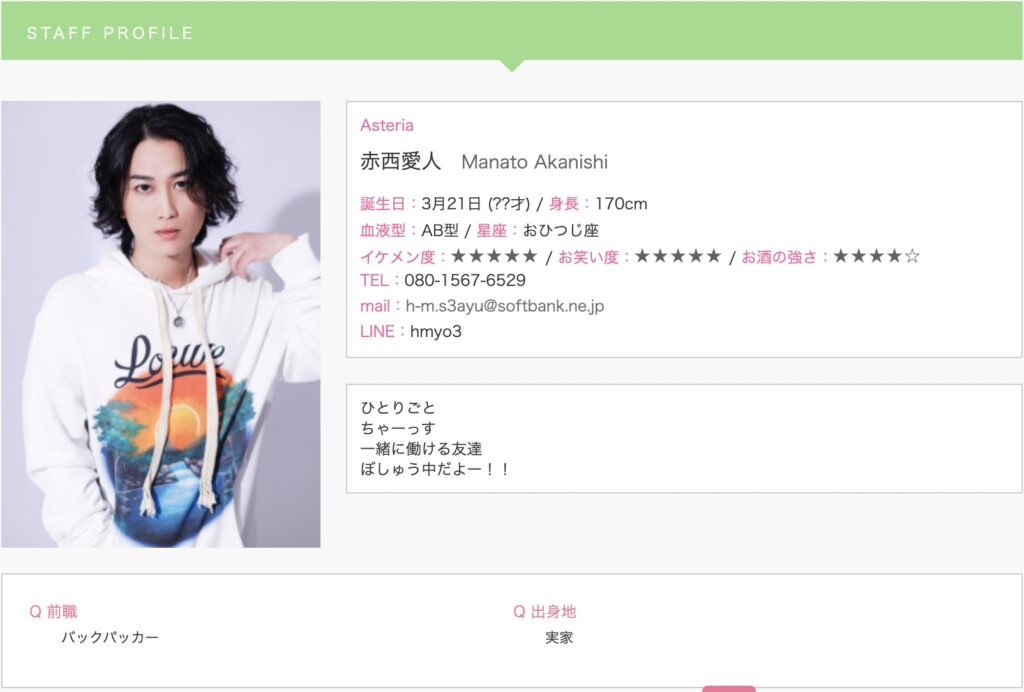Select the LINE ID hmyo3
1024x692 pixels.
(x=436, y=332)
